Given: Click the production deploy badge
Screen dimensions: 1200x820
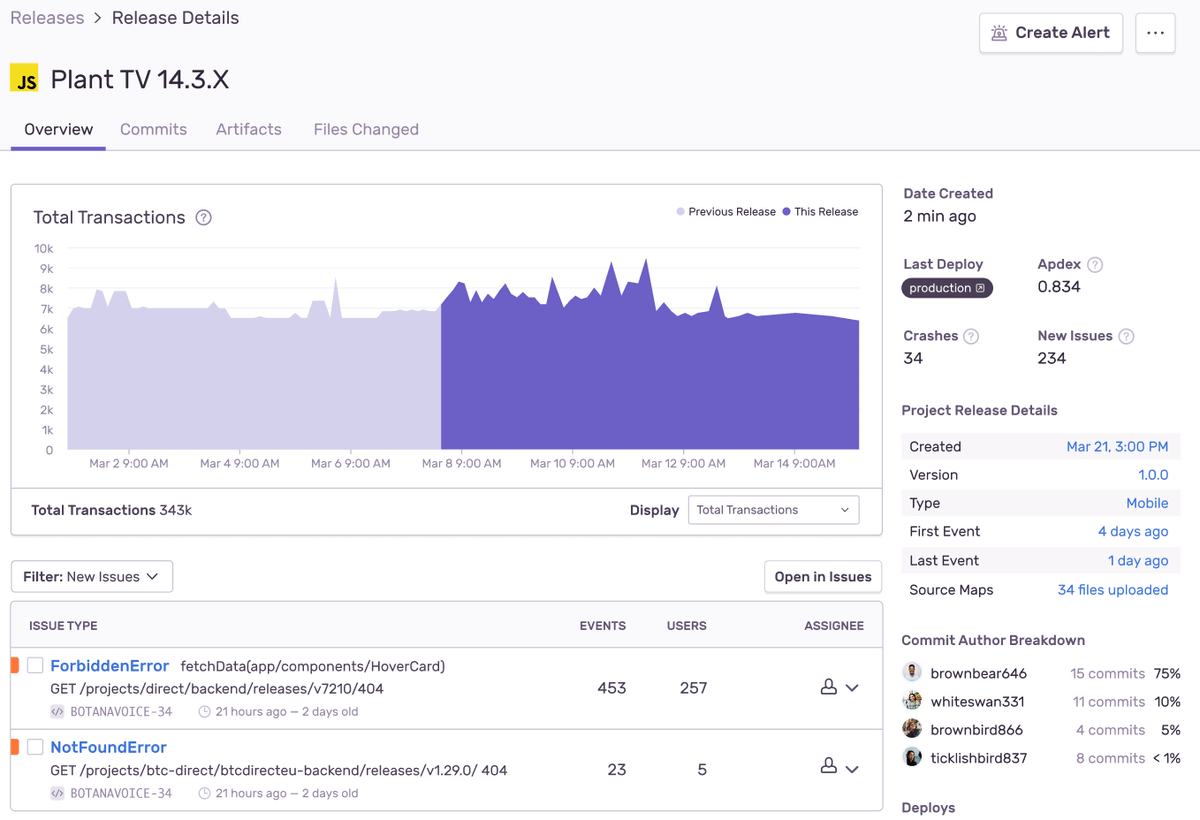Looking at the screenshot, I should 947,288.
